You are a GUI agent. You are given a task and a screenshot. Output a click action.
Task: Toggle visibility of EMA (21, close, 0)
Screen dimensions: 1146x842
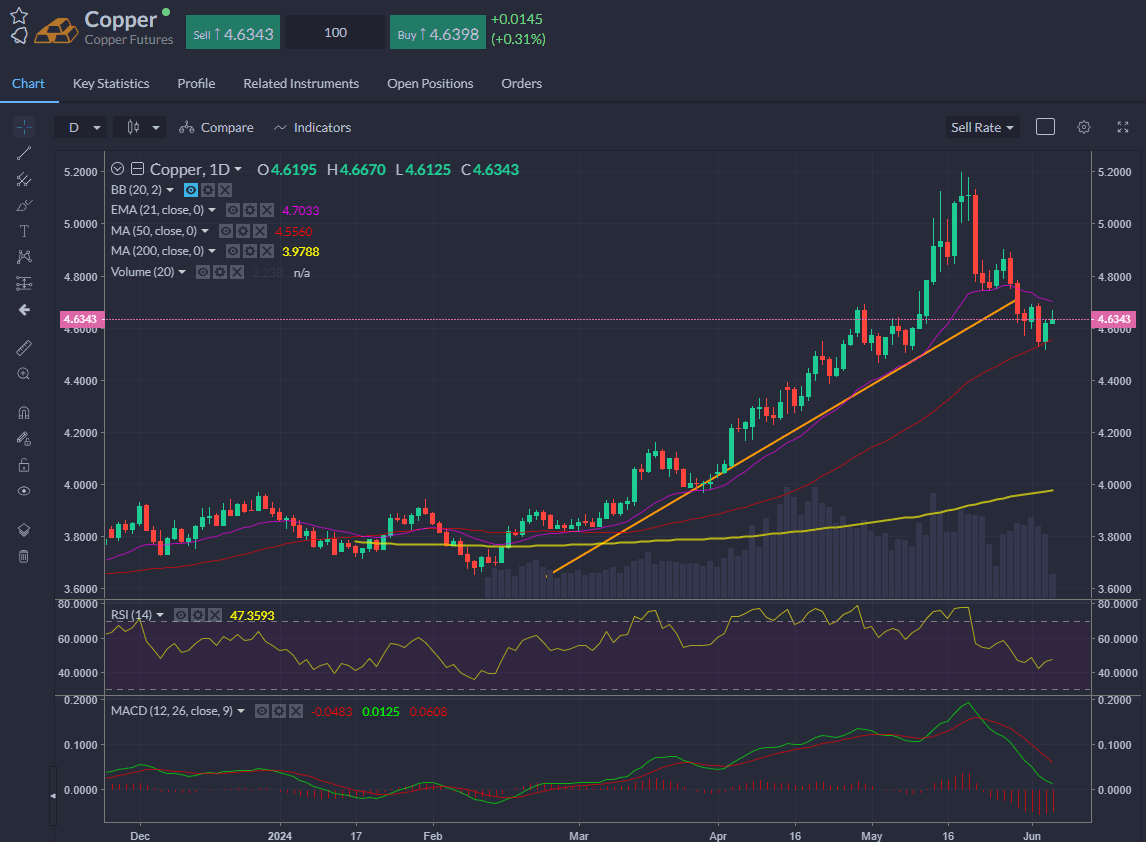coord(233,210)
